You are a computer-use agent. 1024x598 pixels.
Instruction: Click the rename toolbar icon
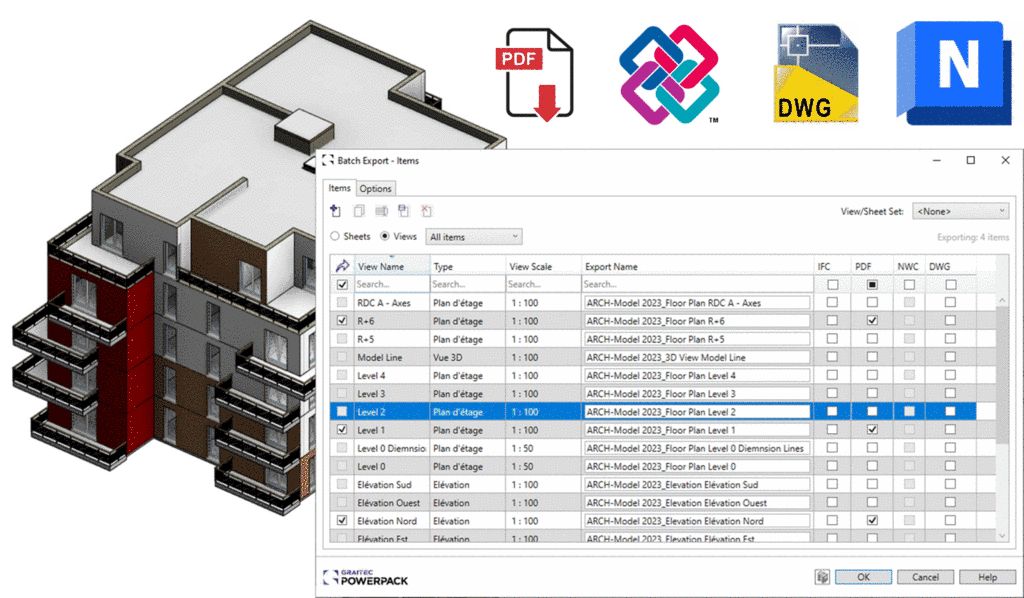381,211
